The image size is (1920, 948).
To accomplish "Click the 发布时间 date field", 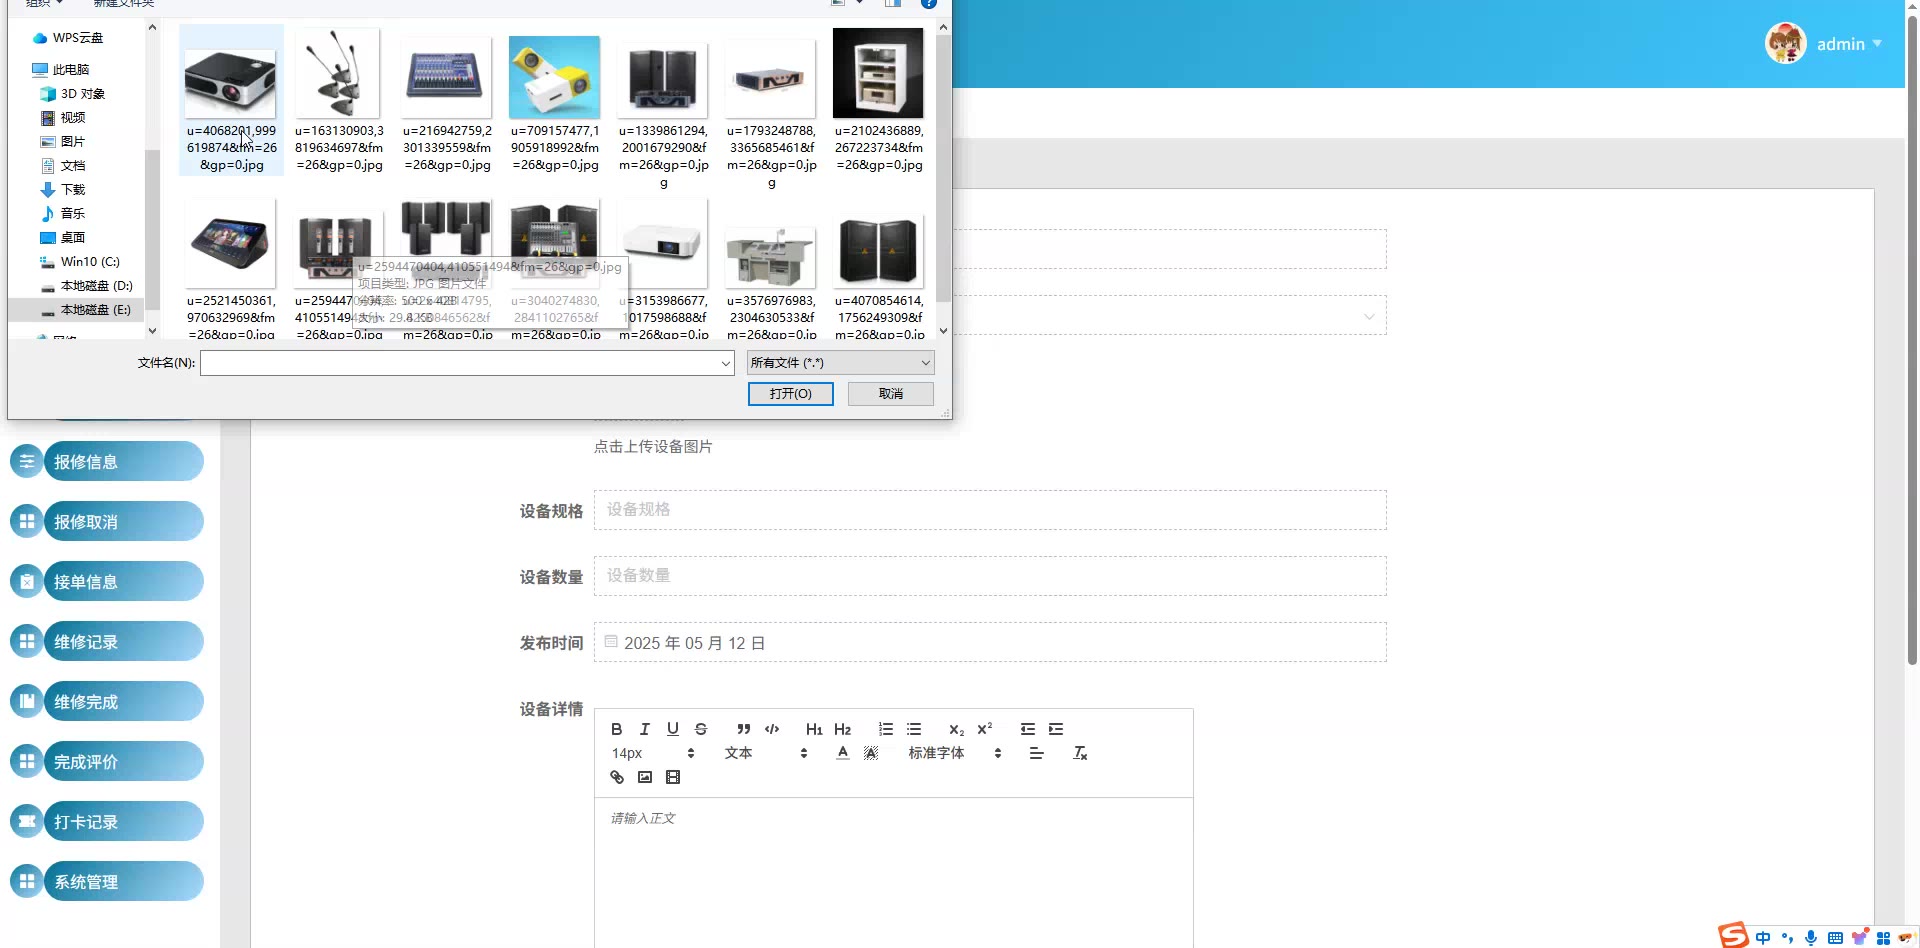I will coord(990,642).
